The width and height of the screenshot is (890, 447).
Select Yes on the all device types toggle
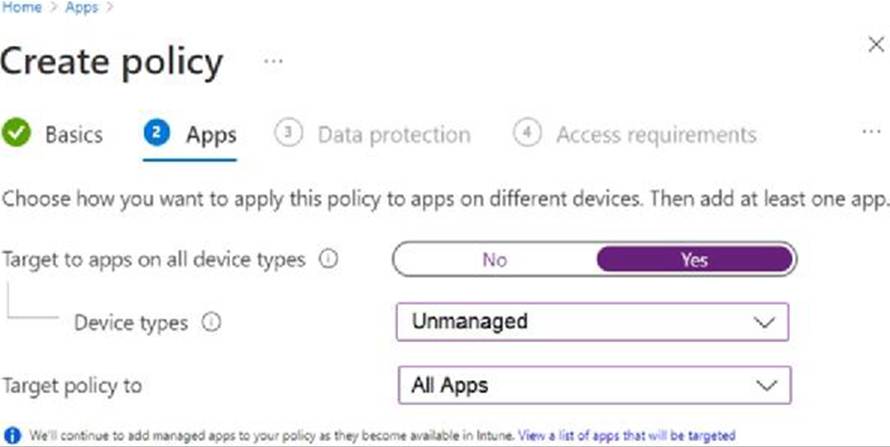695,259
